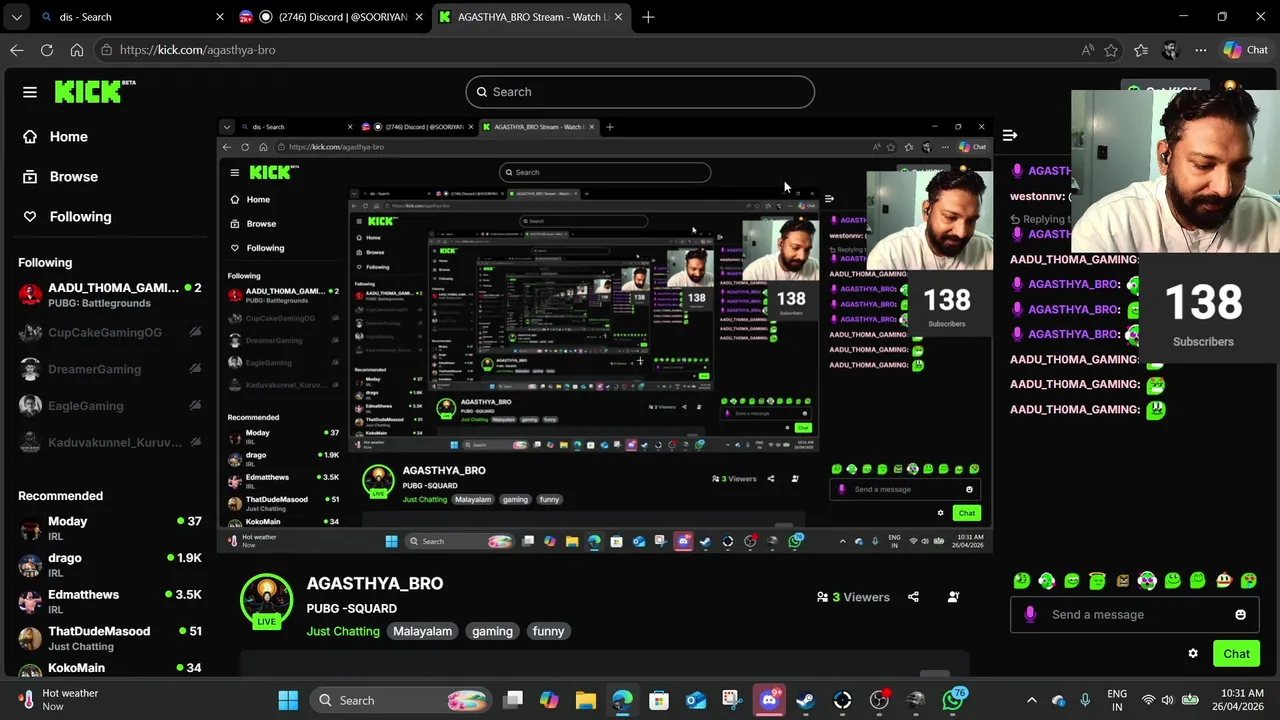Add page to favorites star icon

(x=1111, y=50)
